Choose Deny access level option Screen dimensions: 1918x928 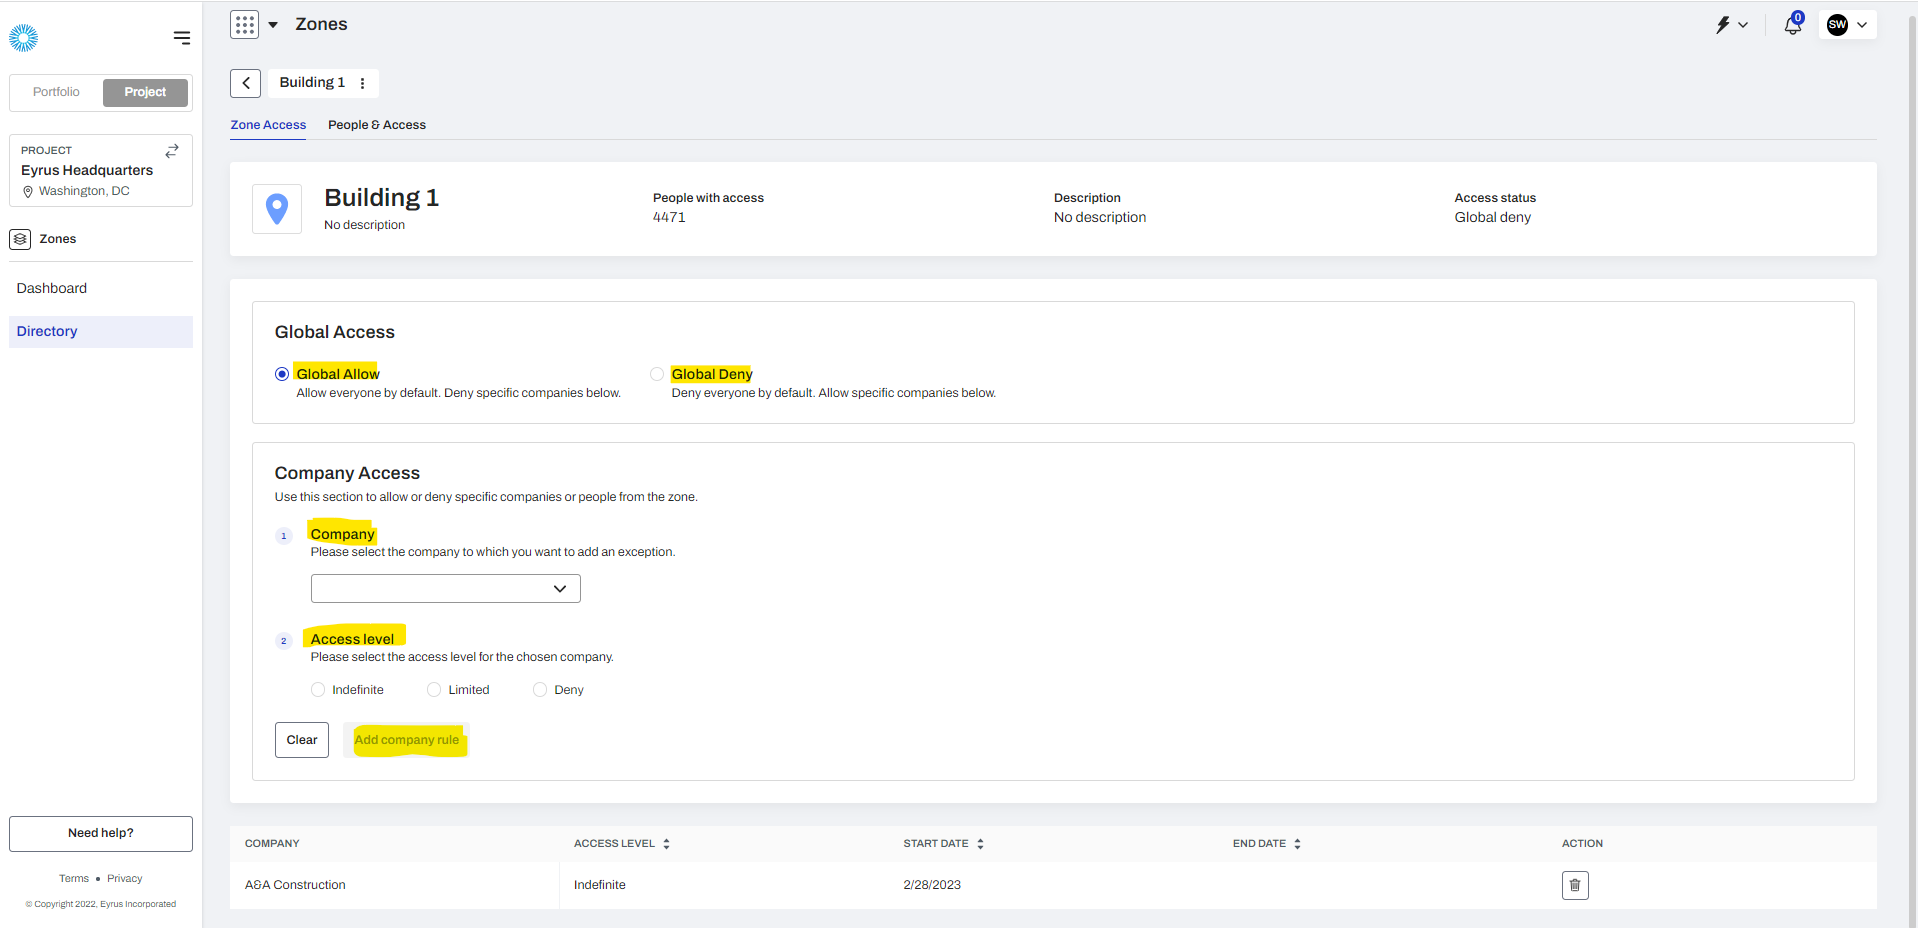(540, 690)
